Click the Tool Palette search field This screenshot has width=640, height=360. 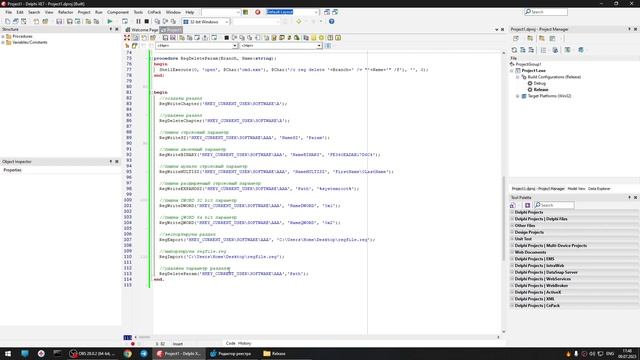click(555, 205)
